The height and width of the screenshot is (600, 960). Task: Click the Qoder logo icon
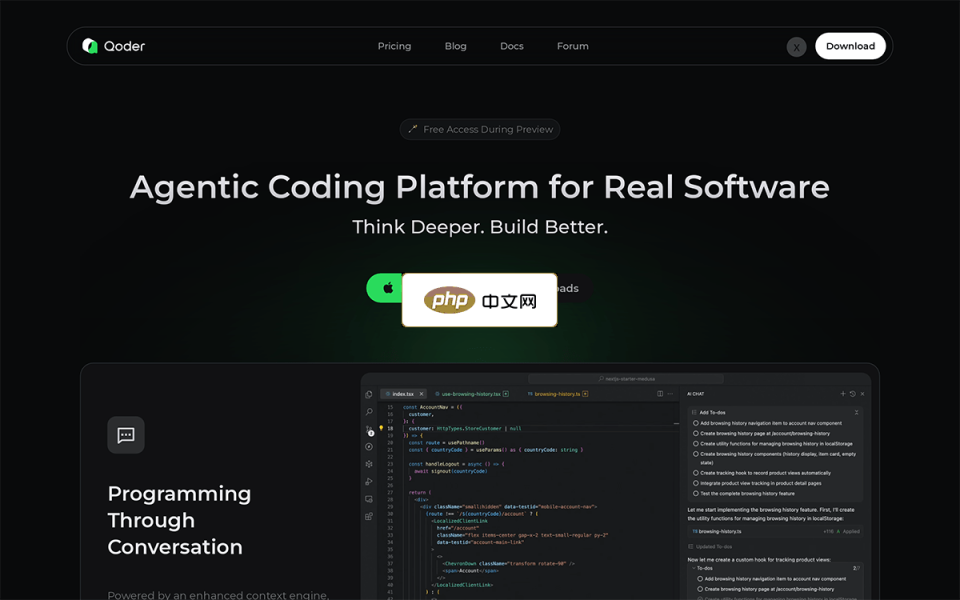(x=90, y=46)
